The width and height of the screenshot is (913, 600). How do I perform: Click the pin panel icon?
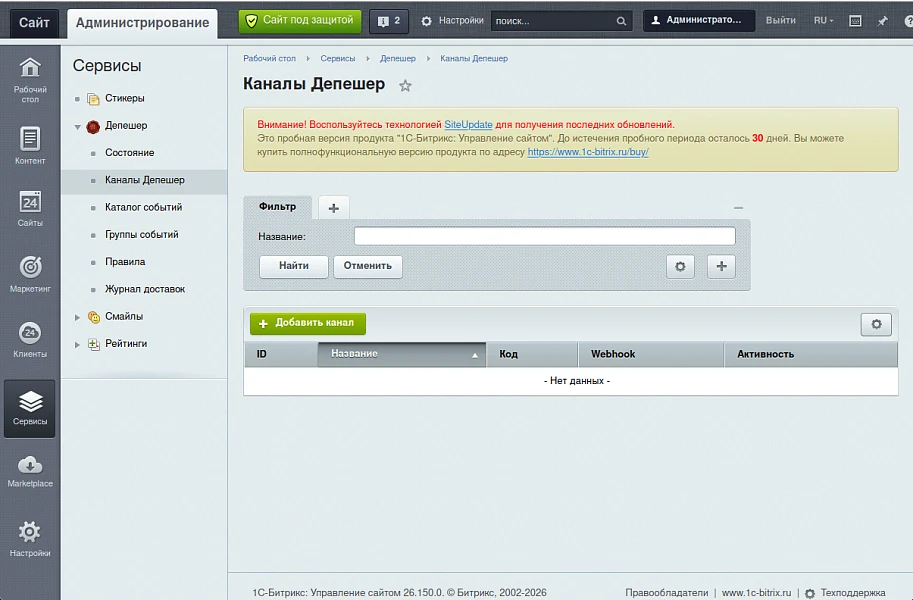[x=883, y=21]
